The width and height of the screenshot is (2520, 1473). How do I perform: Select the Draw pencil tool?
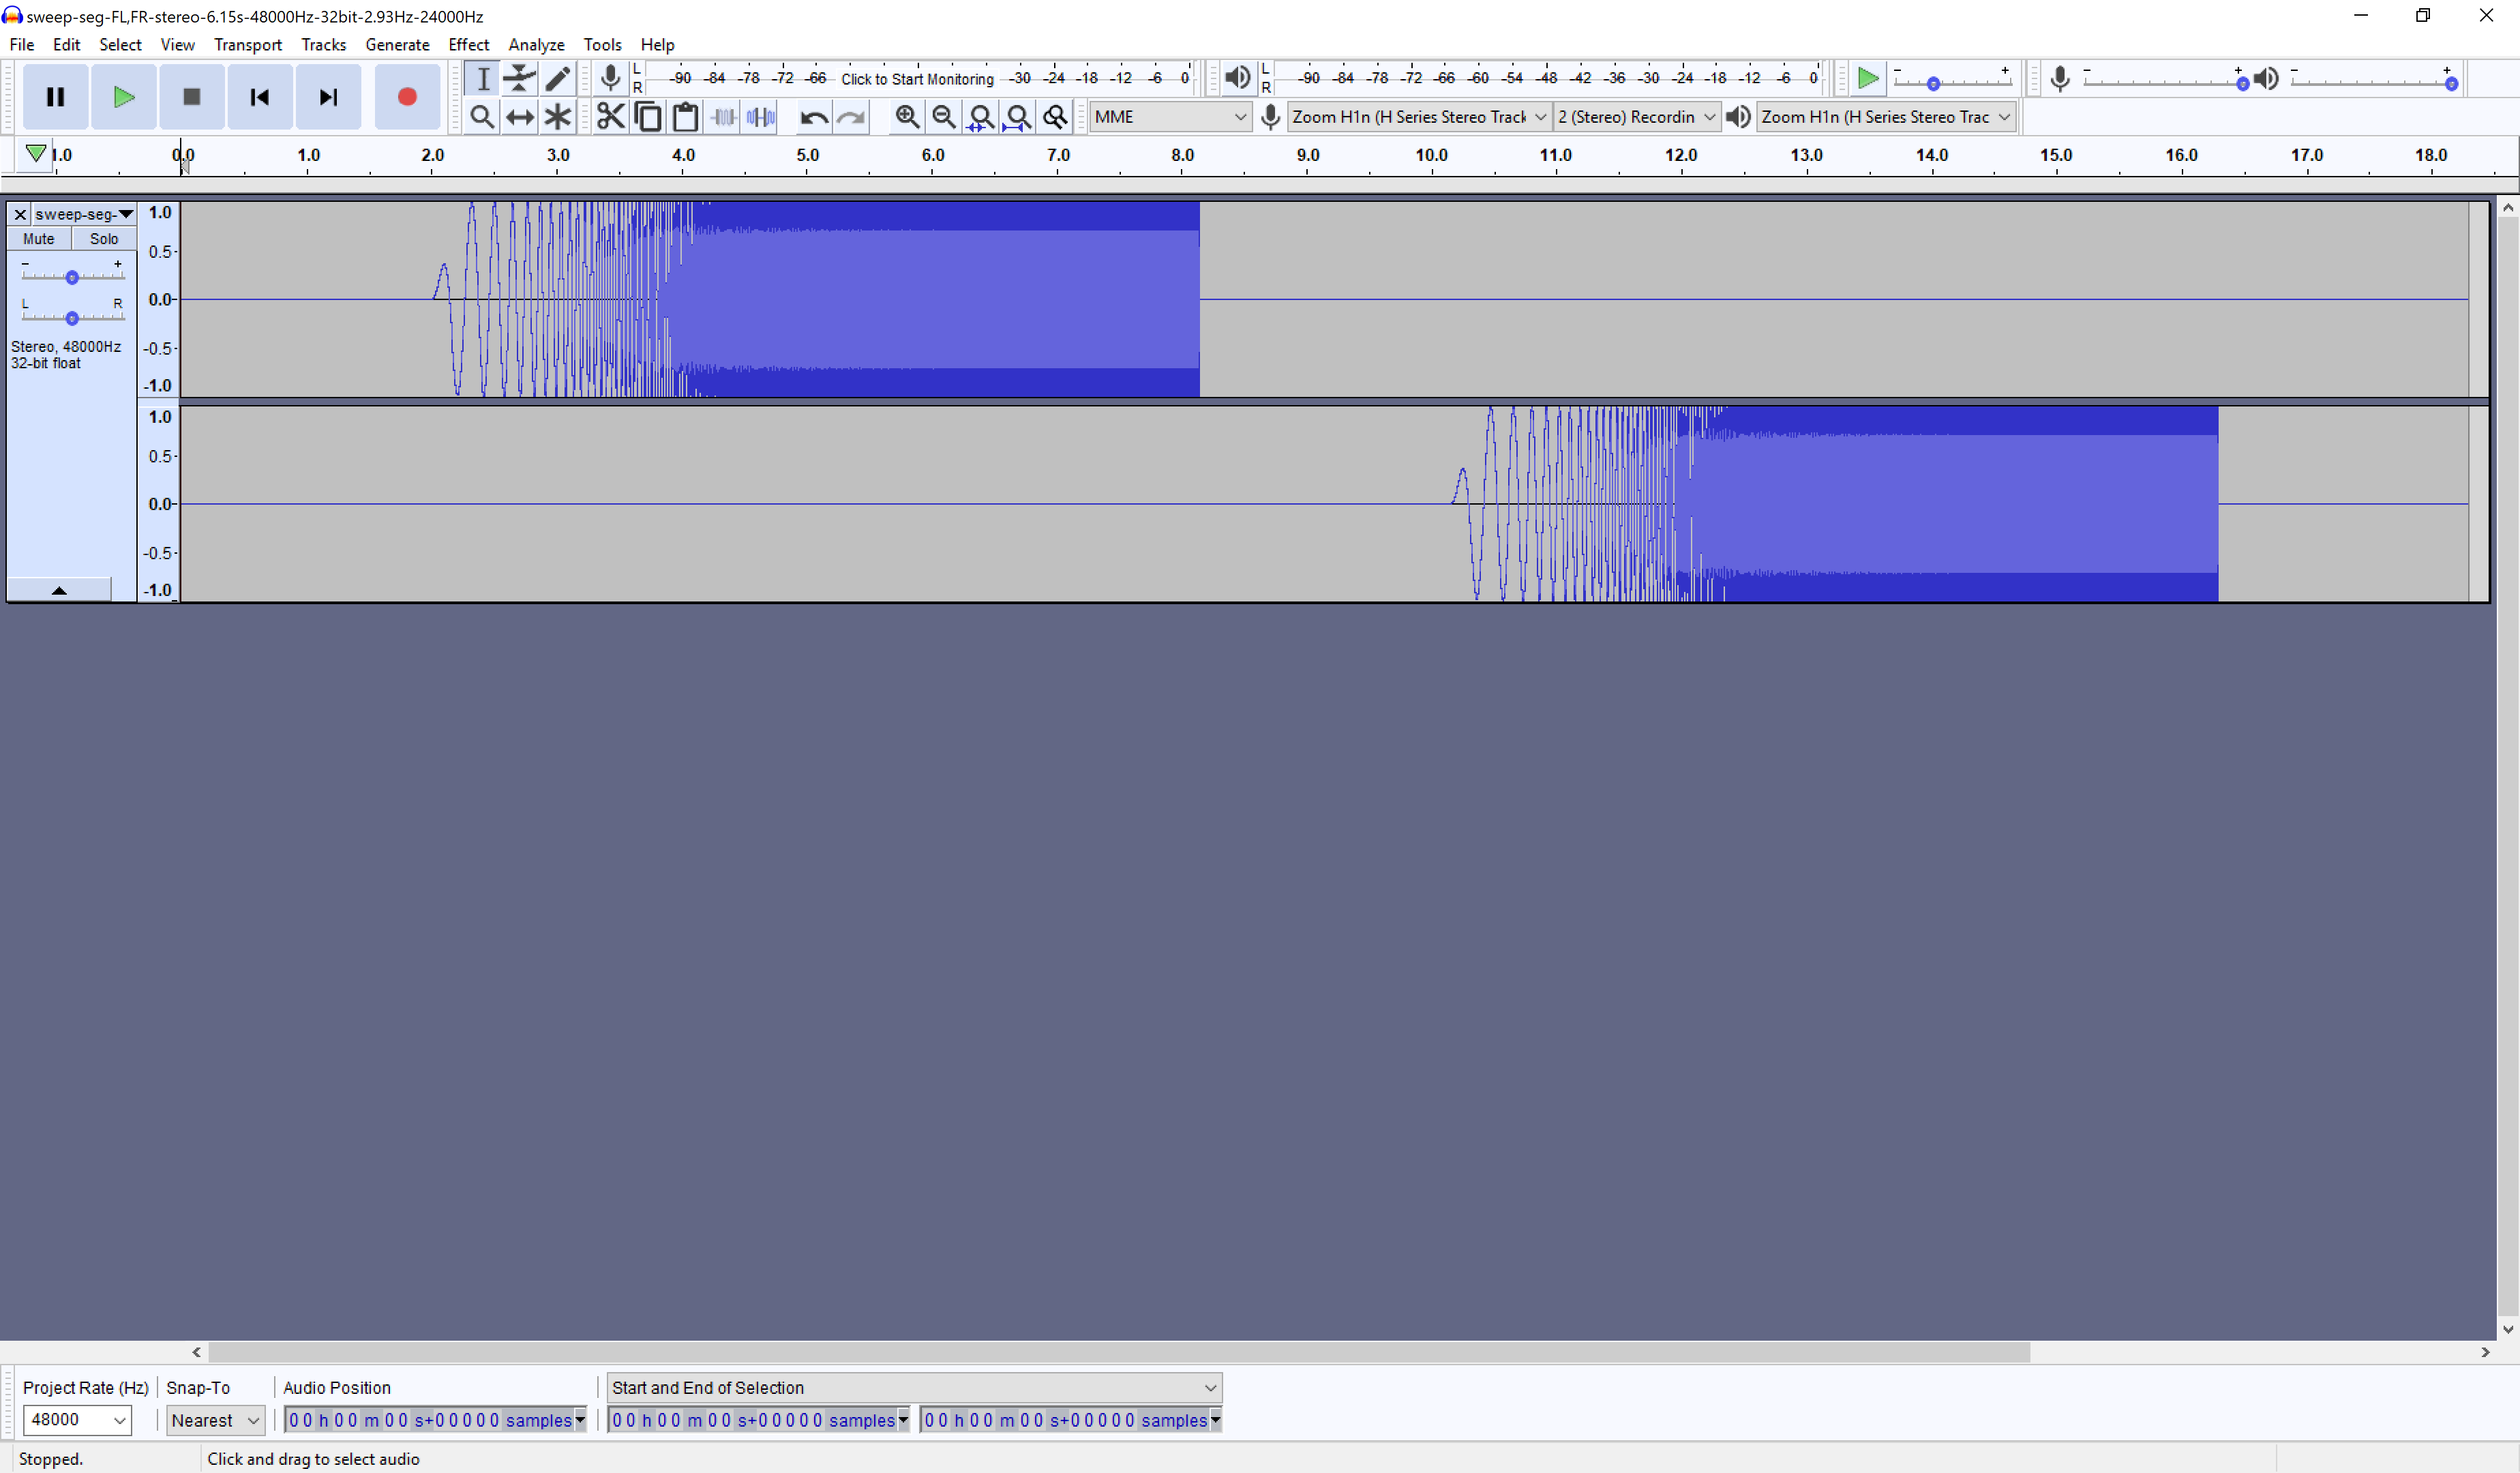557,78
